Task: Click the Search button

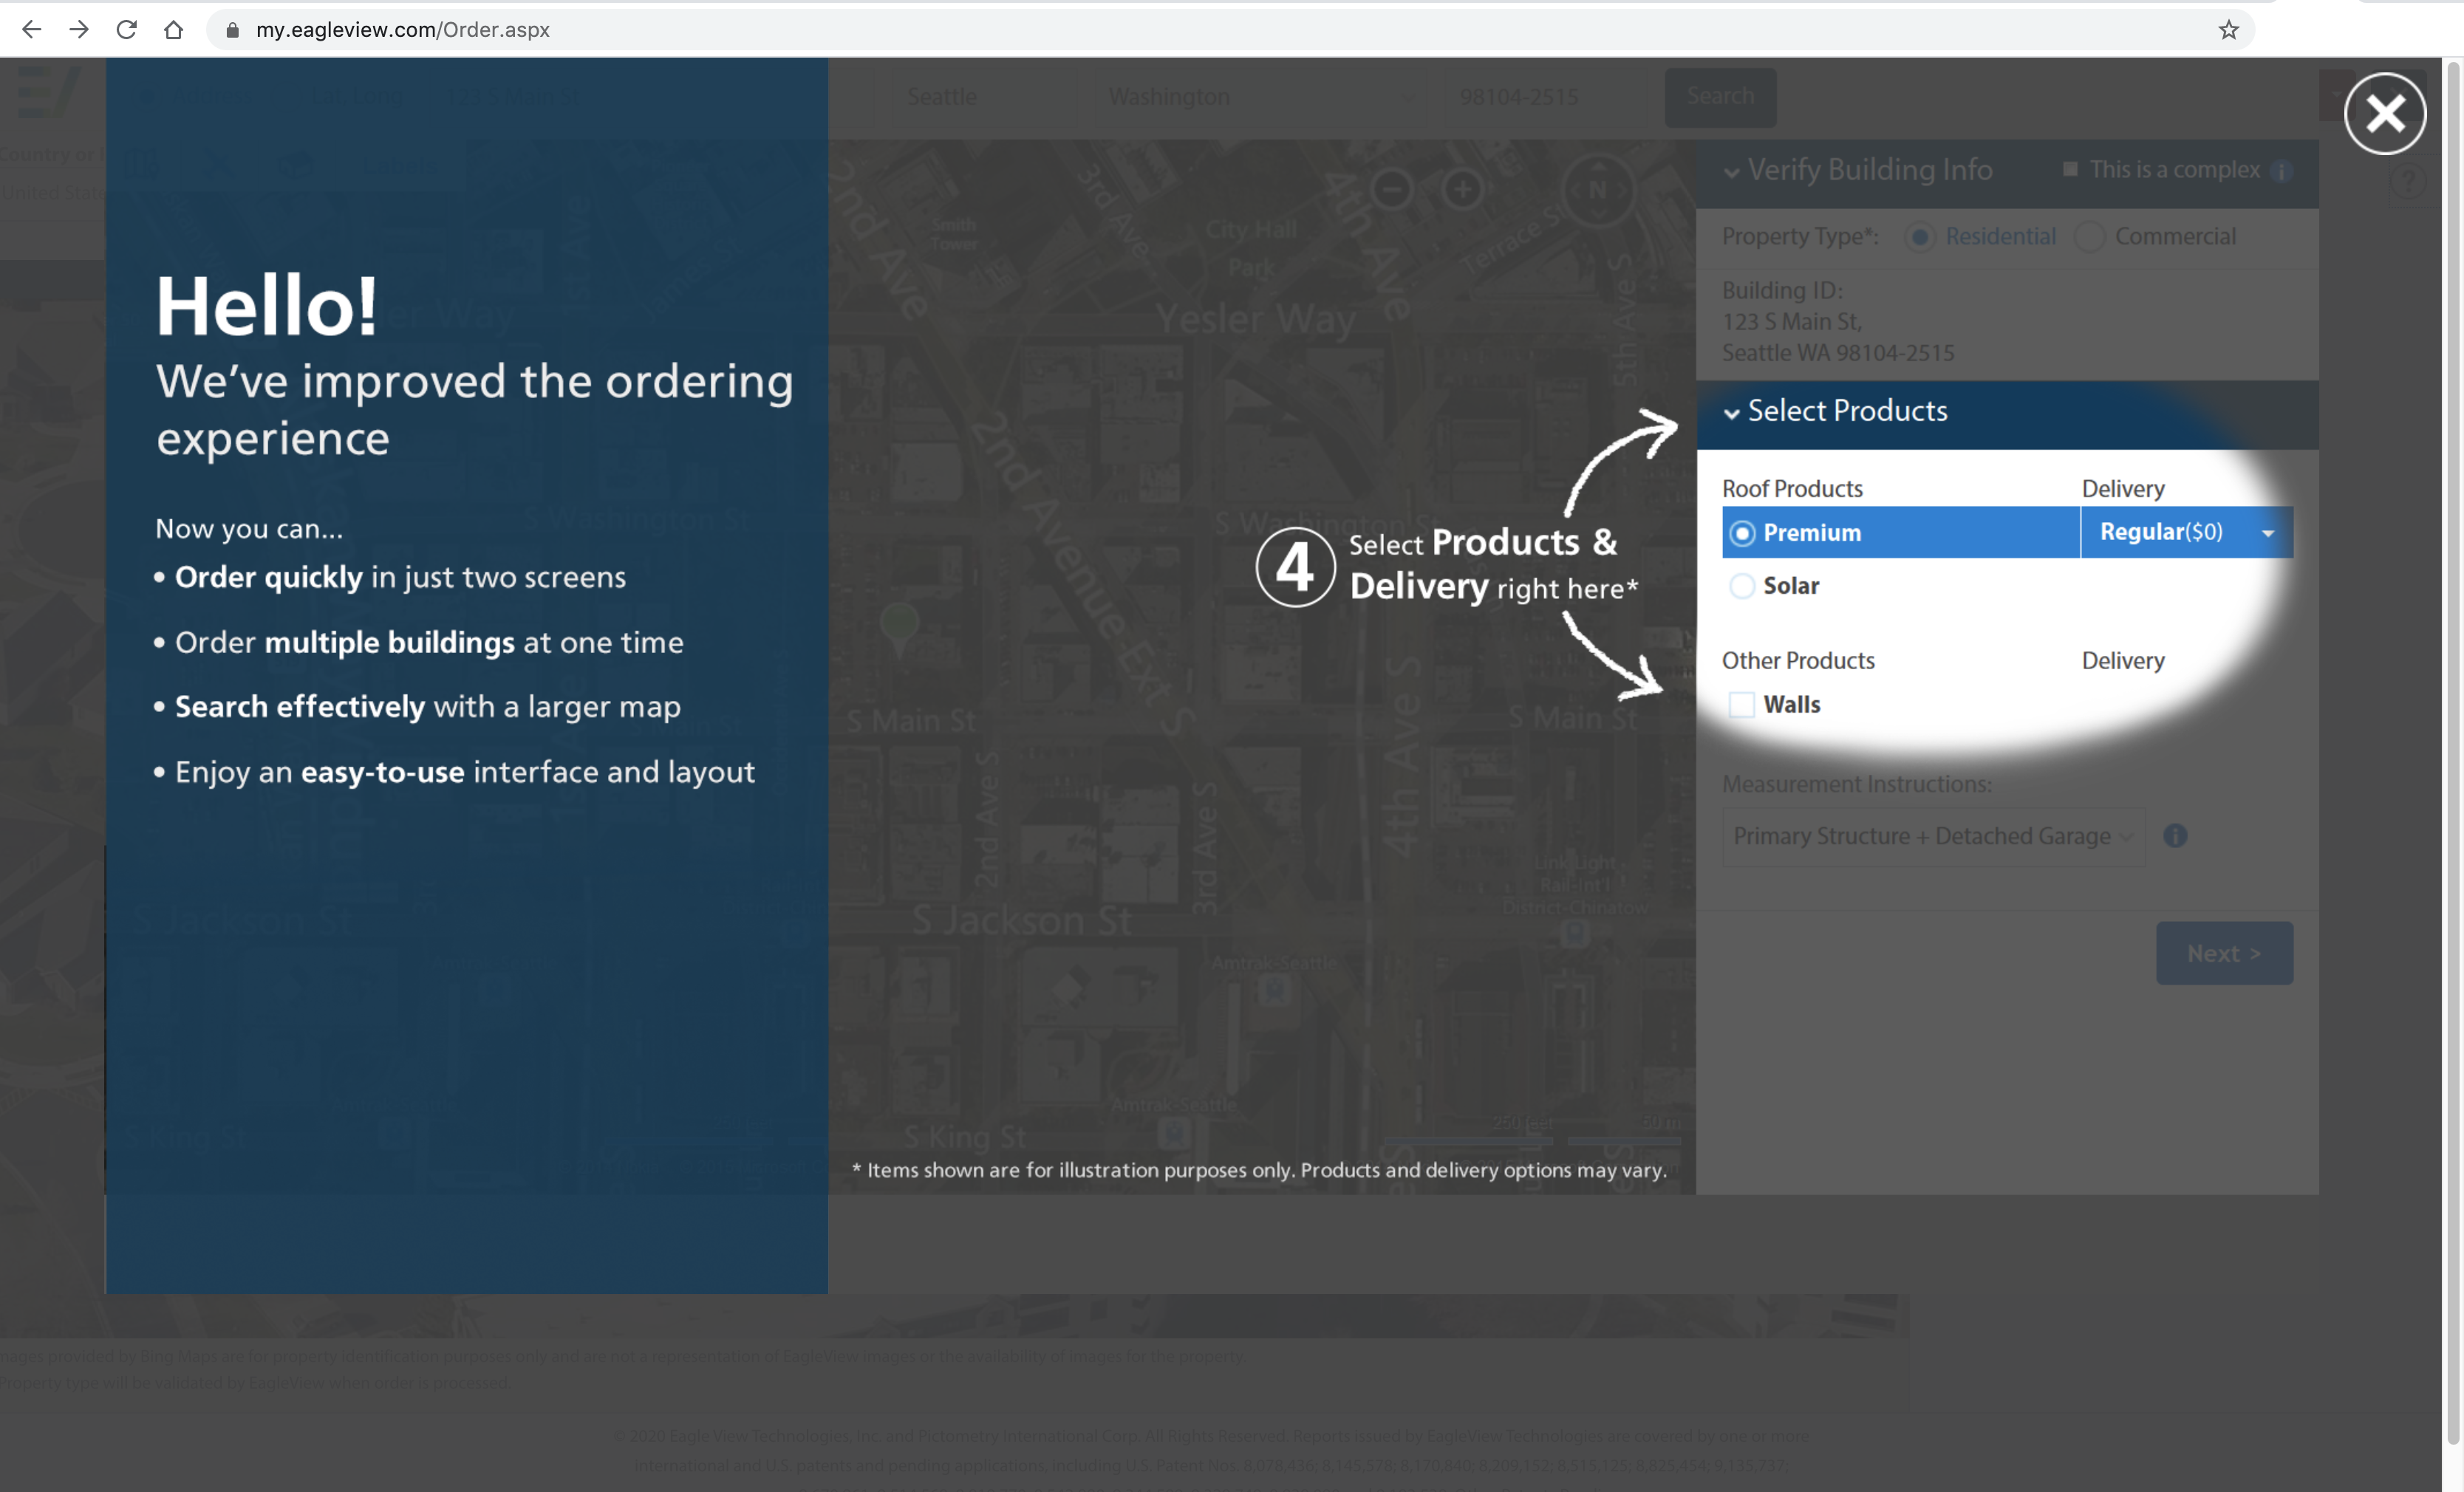Action: pyautogui.click(x=1720, y=97)
